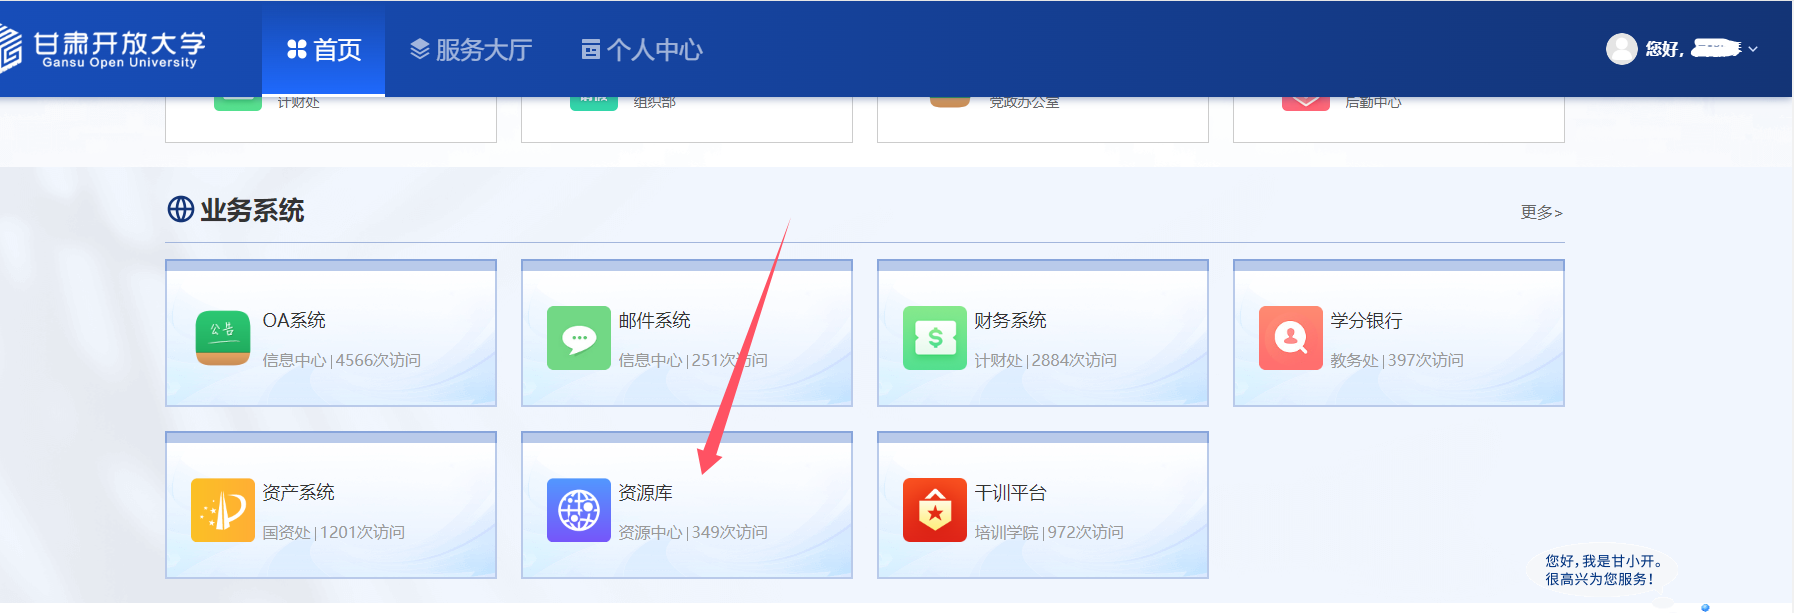Open the 甘小开 assistant greeting bubble
This screenshot has width=1794, height=613.
click(1604, 570)
